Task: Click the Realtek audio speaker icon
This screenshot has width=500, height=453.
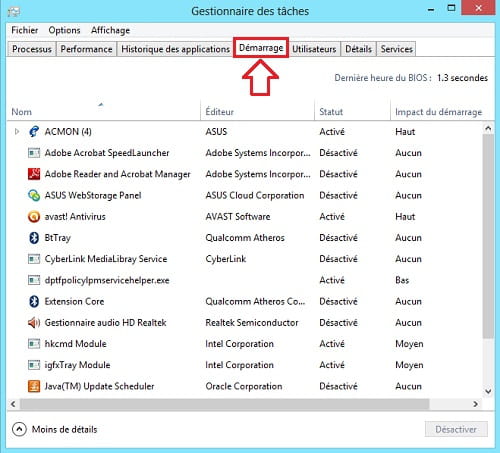Action: [x=34, y=323]
